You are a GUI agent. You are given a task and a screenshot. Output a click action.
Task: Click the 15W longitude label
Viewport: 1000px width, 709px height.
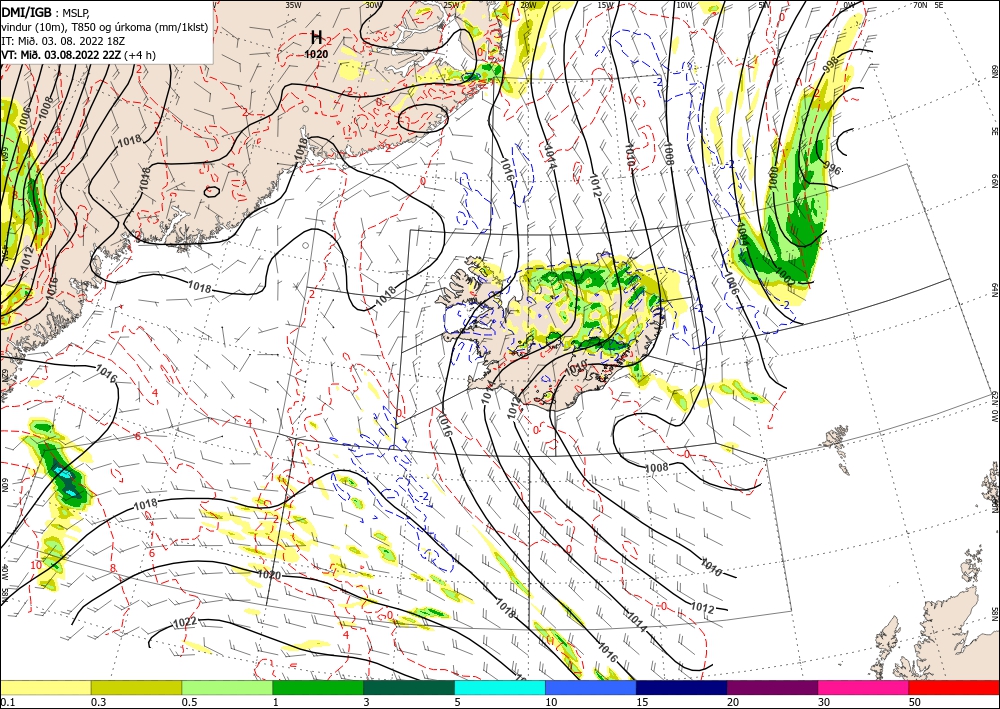[605, 4]
